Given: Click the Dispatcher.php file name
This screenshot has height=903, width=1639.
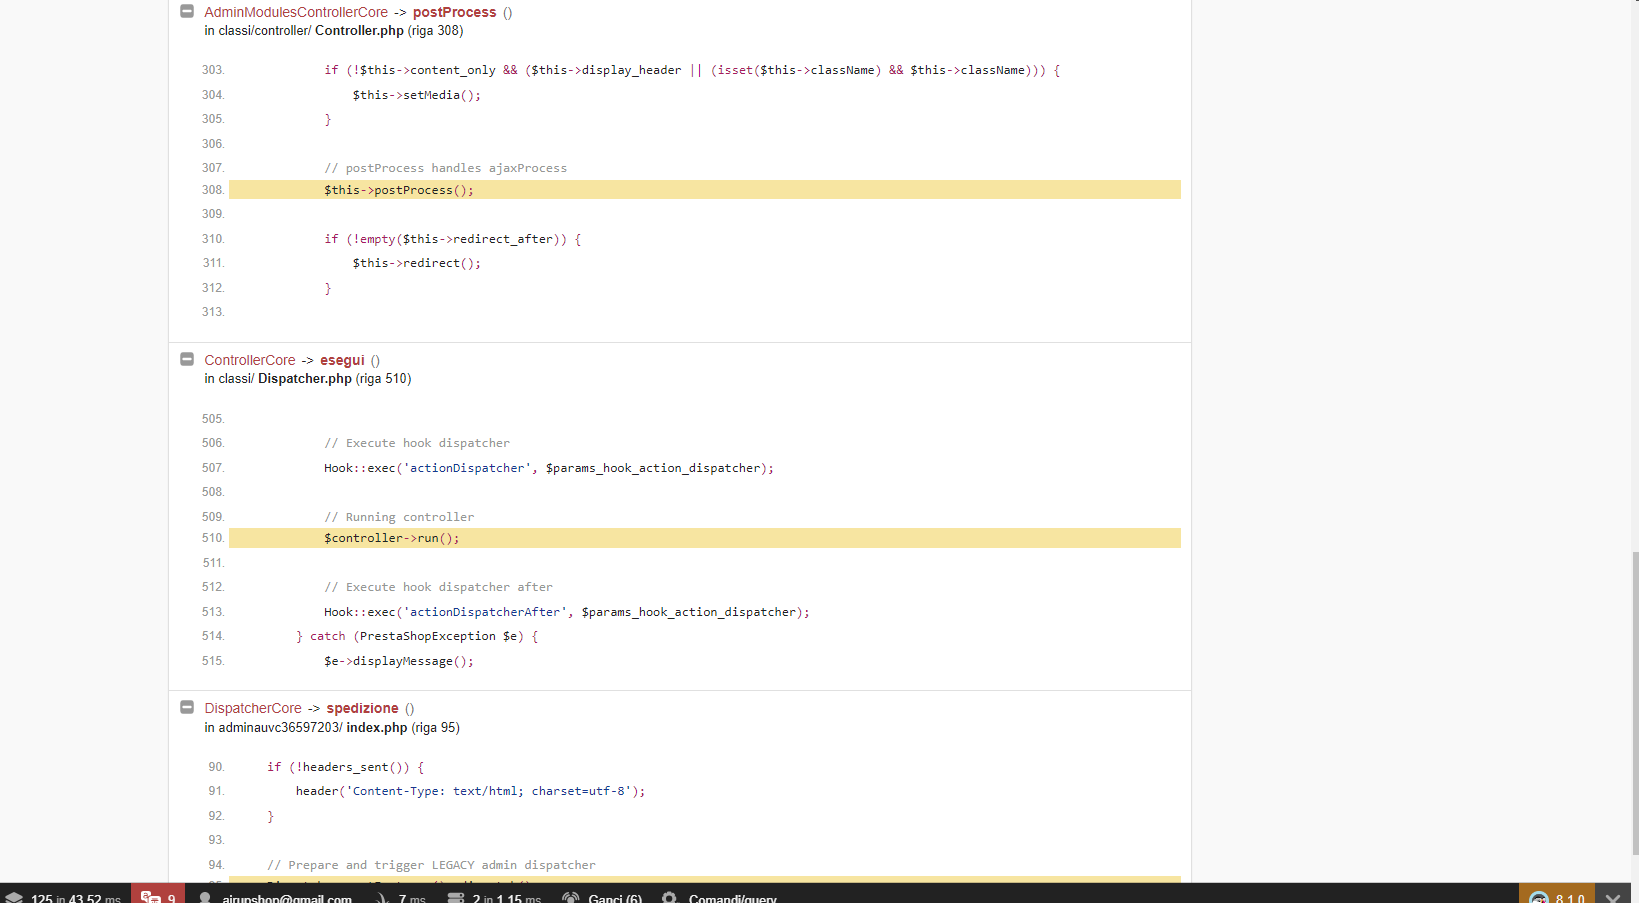Looking at the screenshot, I should (x=305, y=379).
